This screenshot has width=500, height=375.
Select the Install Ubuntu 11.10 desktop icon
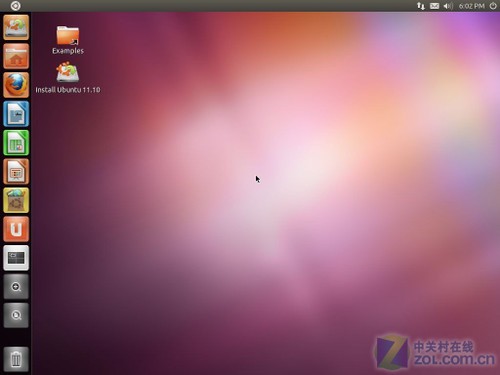point(68,72)
